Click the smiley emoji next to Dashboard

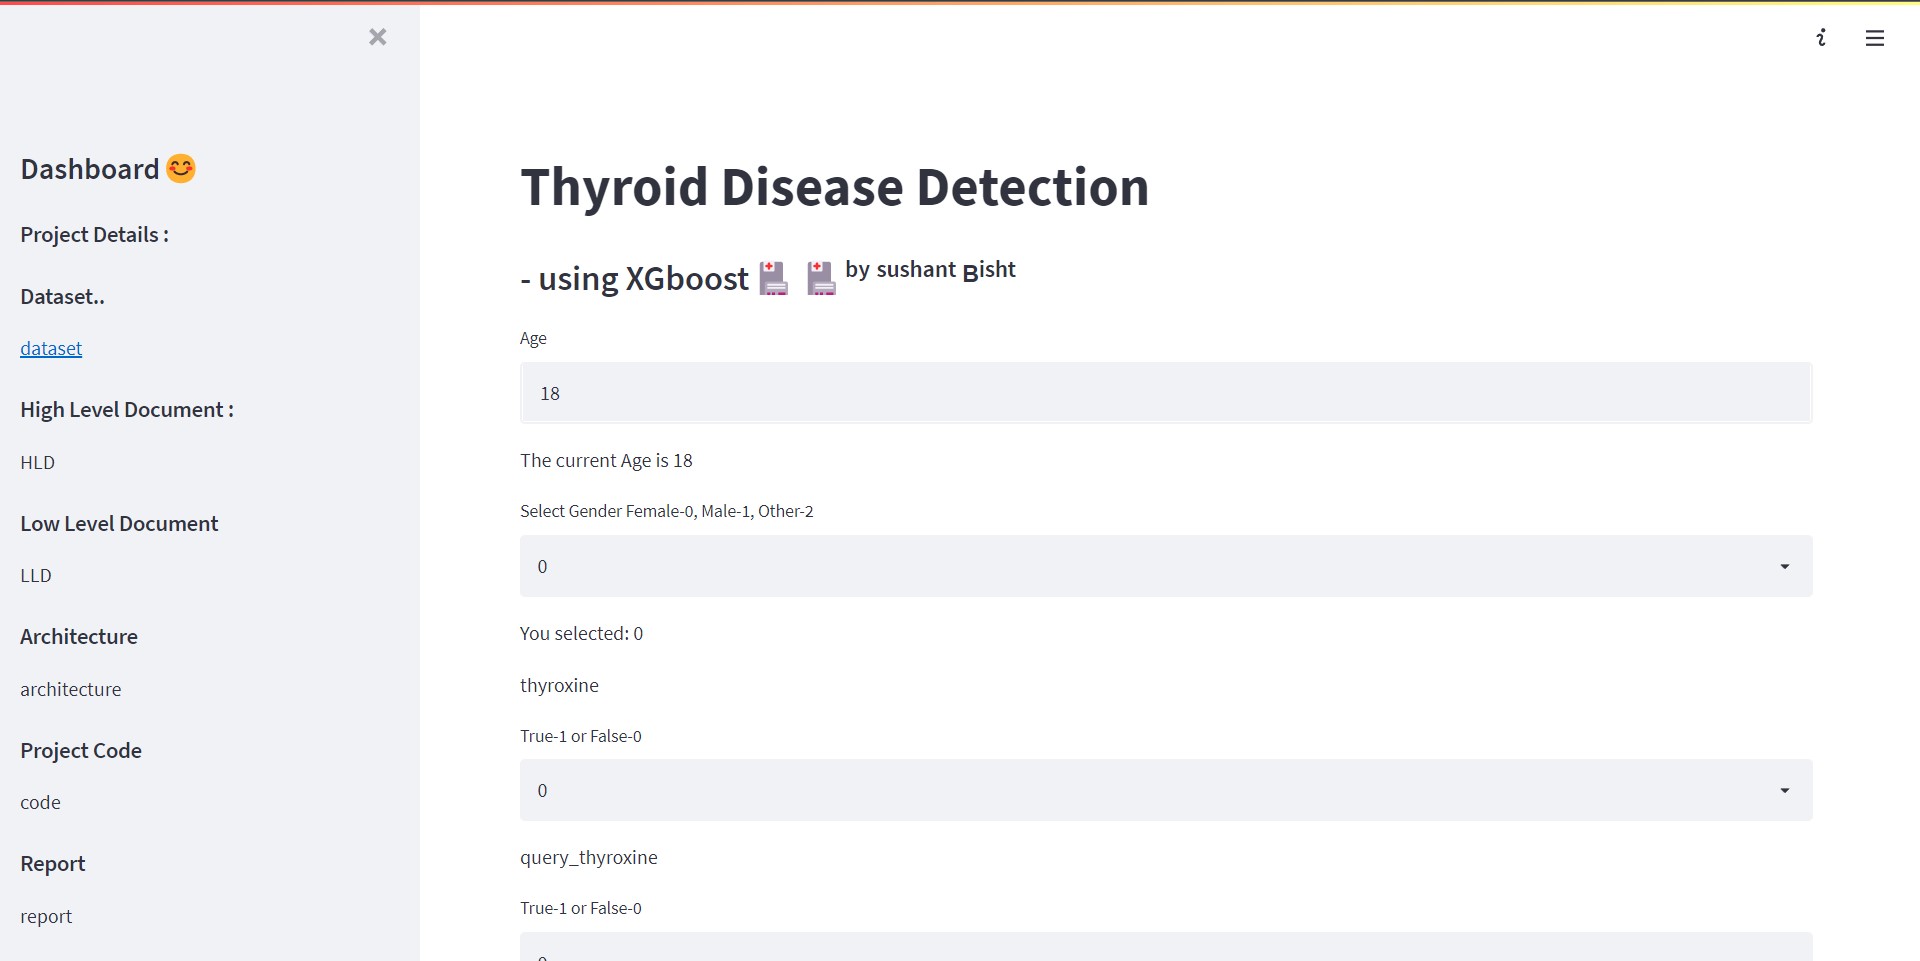coord(180,168)
